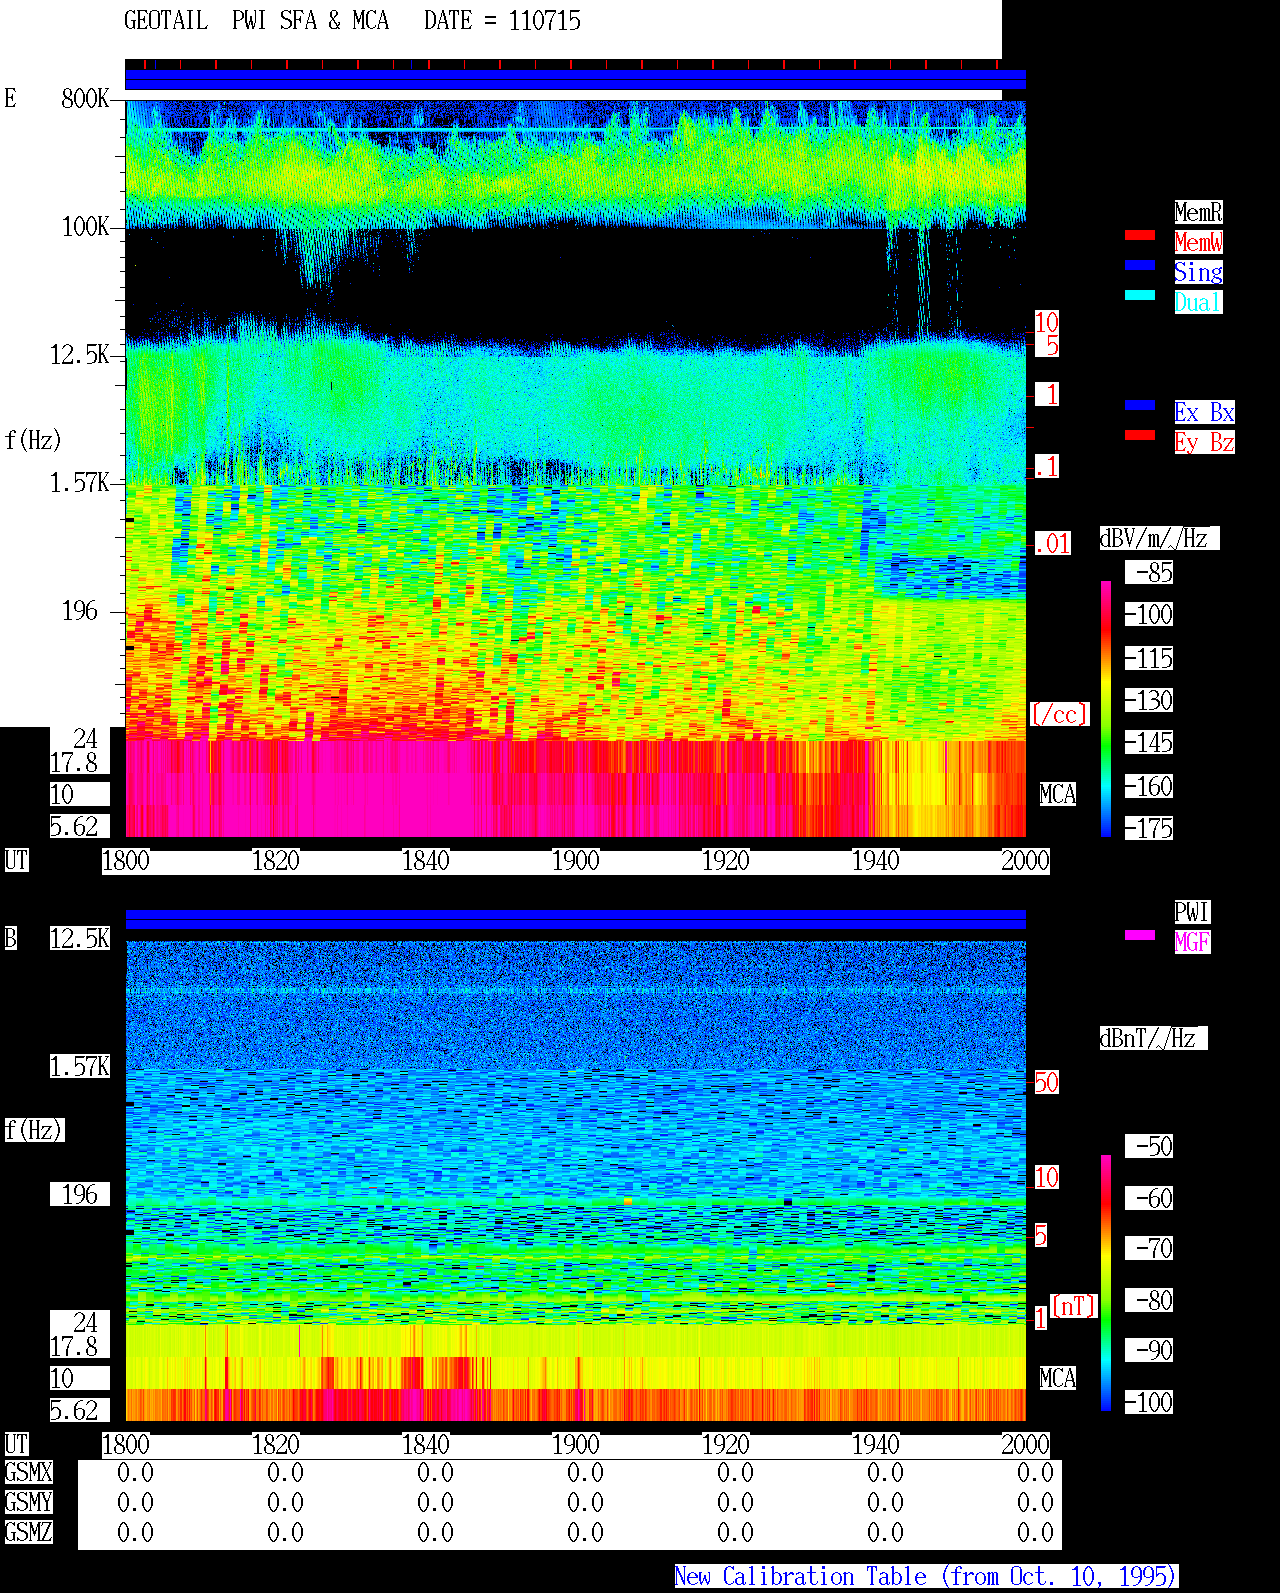Click the PWI legend label

tap(1192, 912)
